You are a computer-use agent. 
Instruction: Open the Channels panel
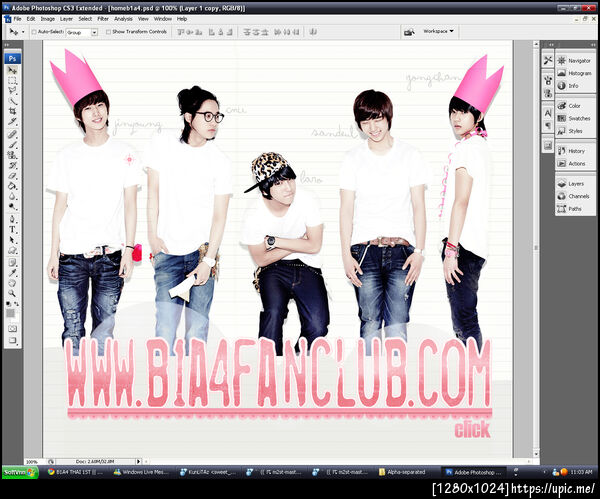pos(575,196)
